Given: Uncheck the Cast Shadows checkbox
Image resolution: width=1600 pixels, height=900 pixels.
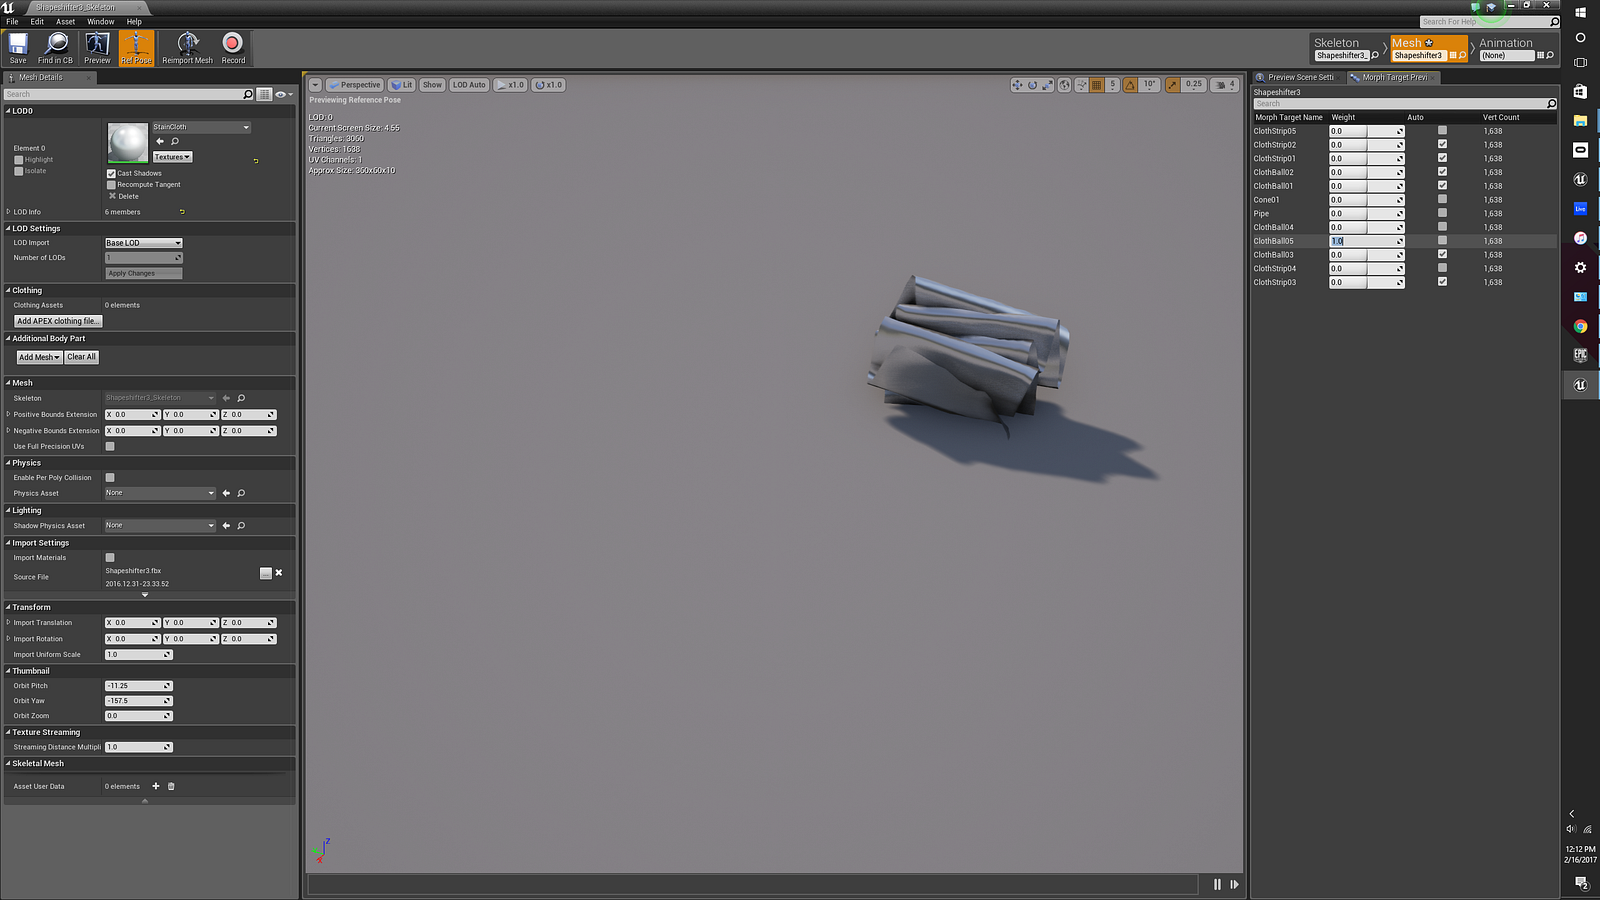Looking at the screenshot, I should point(111,173).
